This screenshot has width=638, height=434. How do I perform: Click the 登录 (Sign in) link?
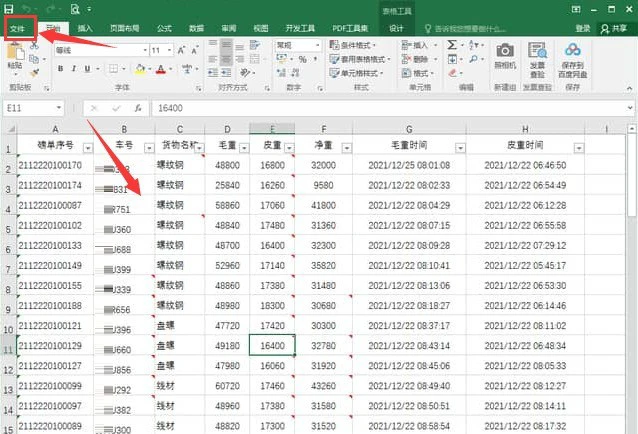583,28
